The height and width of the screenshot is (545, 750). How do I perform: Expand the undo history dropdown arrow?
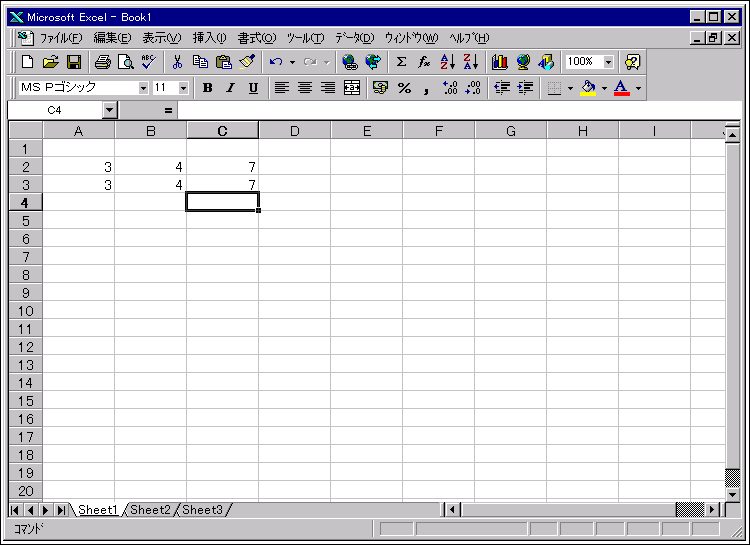[x=292, y=62]
